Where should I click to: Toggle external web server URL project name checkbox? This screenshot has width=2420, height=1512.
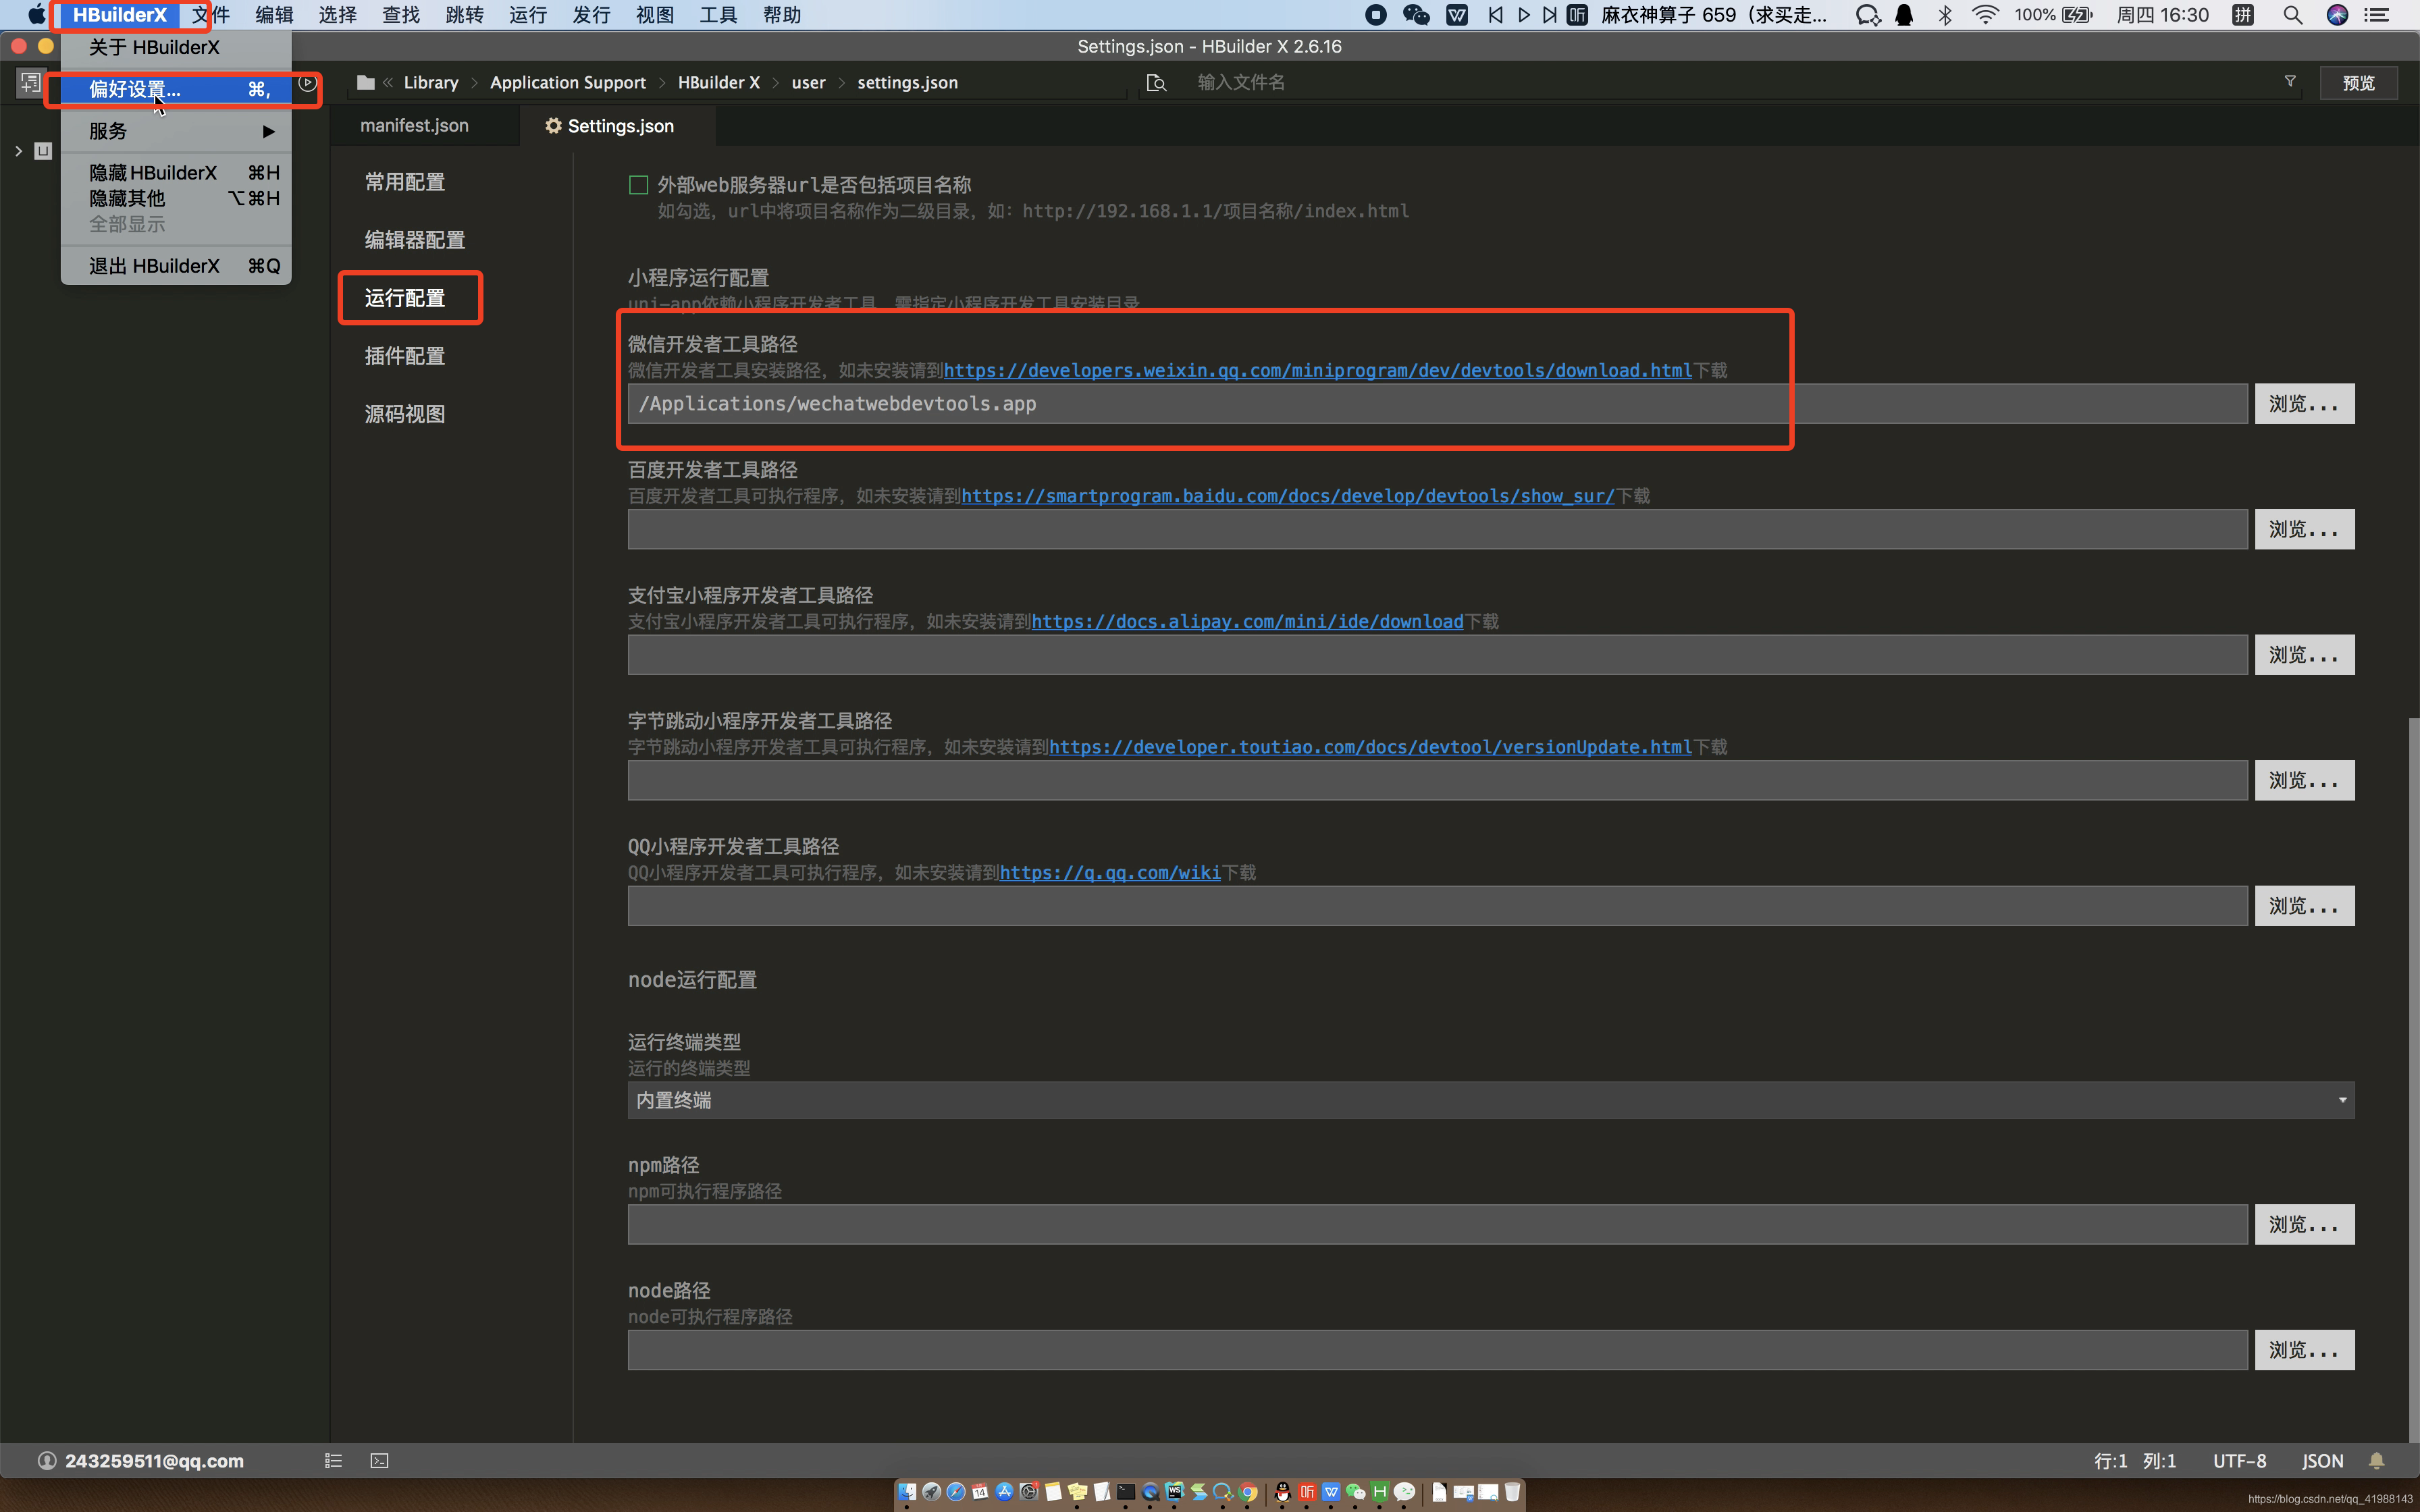638,185
